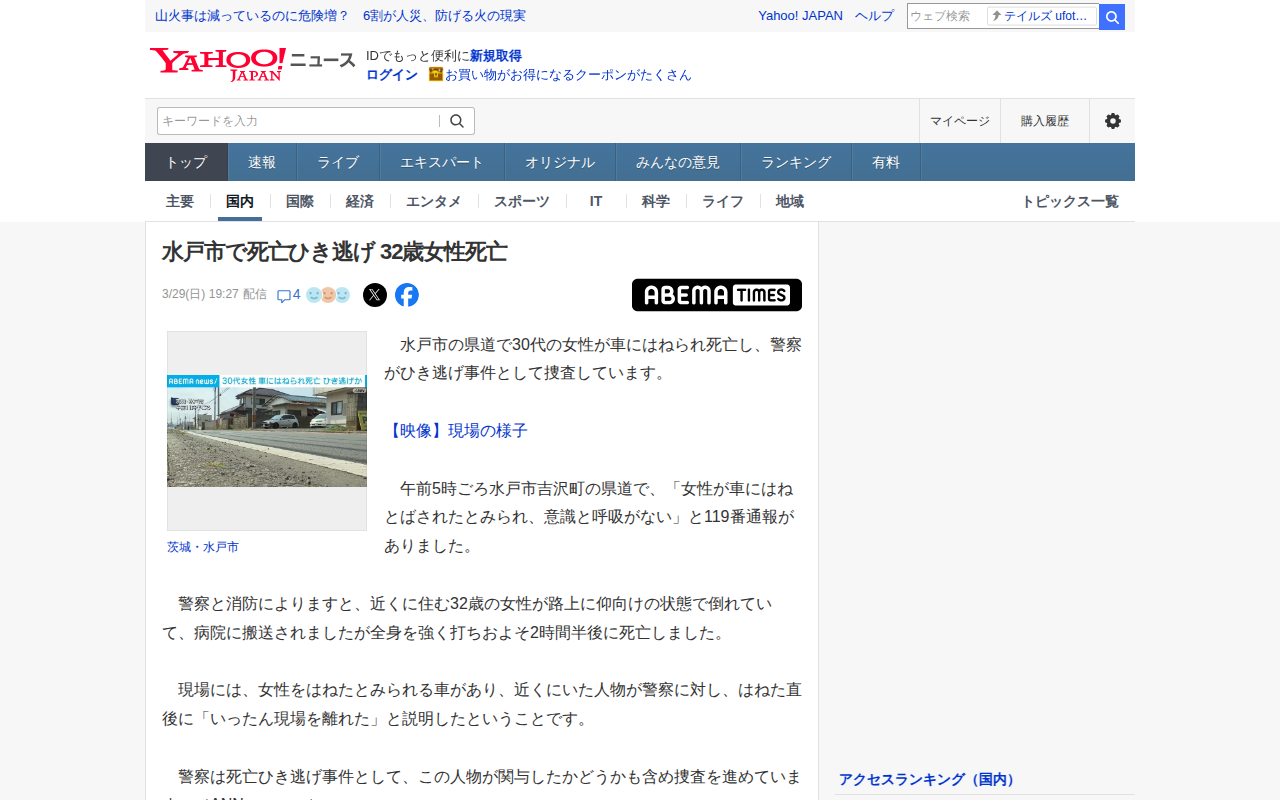The width and height of the screenshot is (1280, 800).
Task: Switch to the 国際 category
Action: tap(300, 201)
